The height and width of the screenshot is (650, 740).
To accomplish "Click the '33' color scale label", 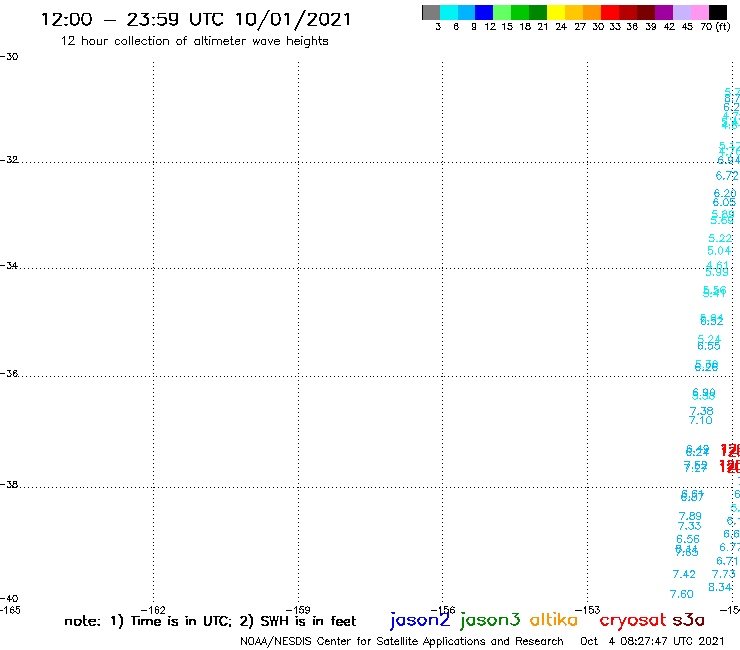I will (615, 27).
